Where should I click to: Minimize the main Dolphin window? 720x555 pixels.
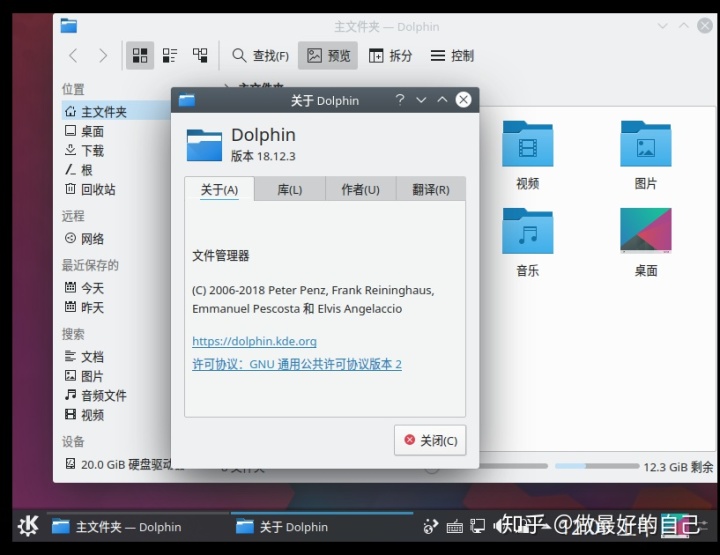click(663, 26)
